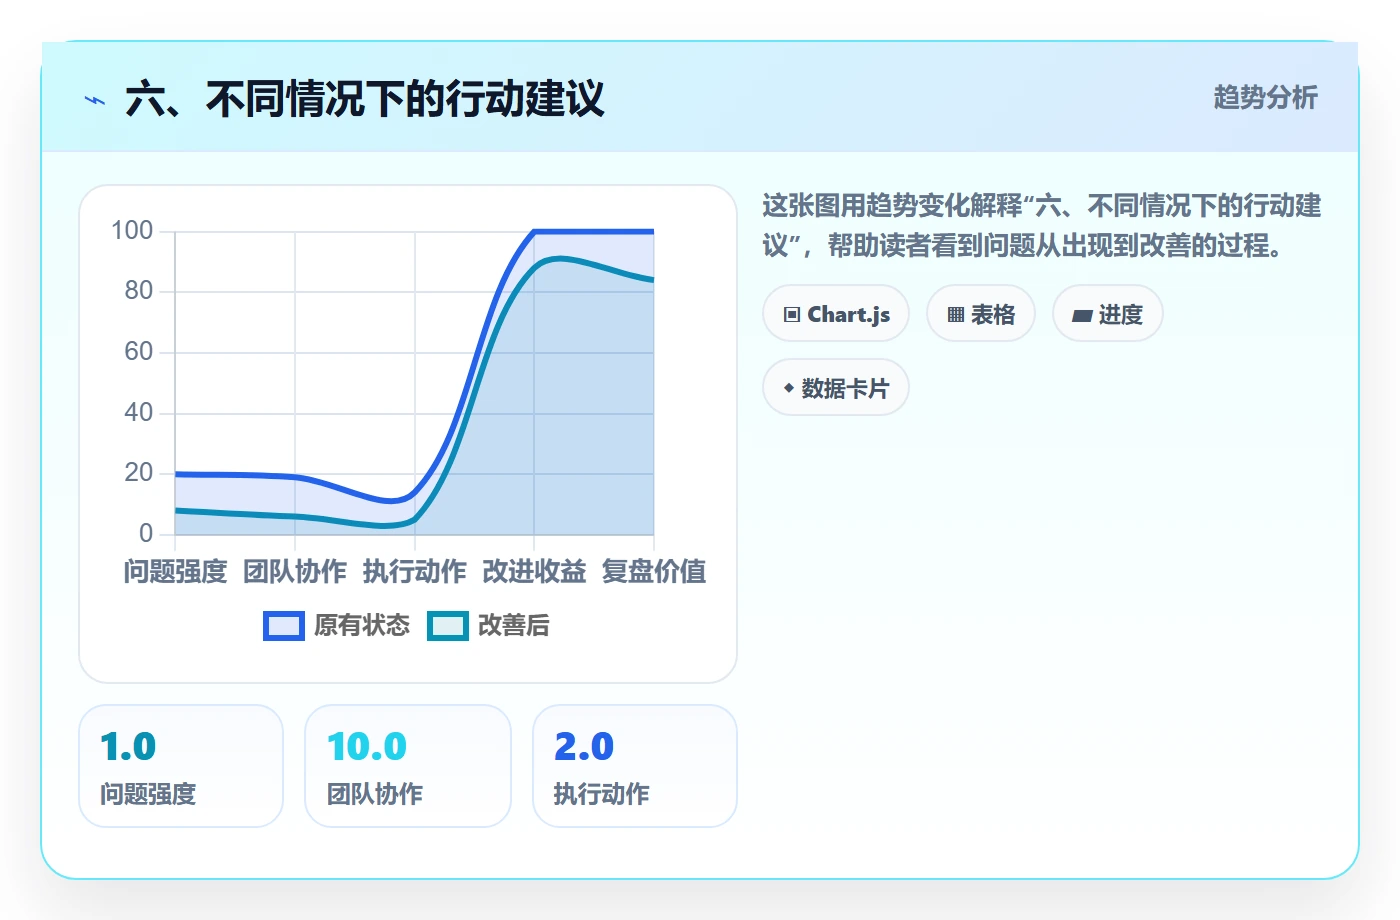Click the 60 y-axis value
Viewport: 1400px width, 920px height.
[139, 352]
